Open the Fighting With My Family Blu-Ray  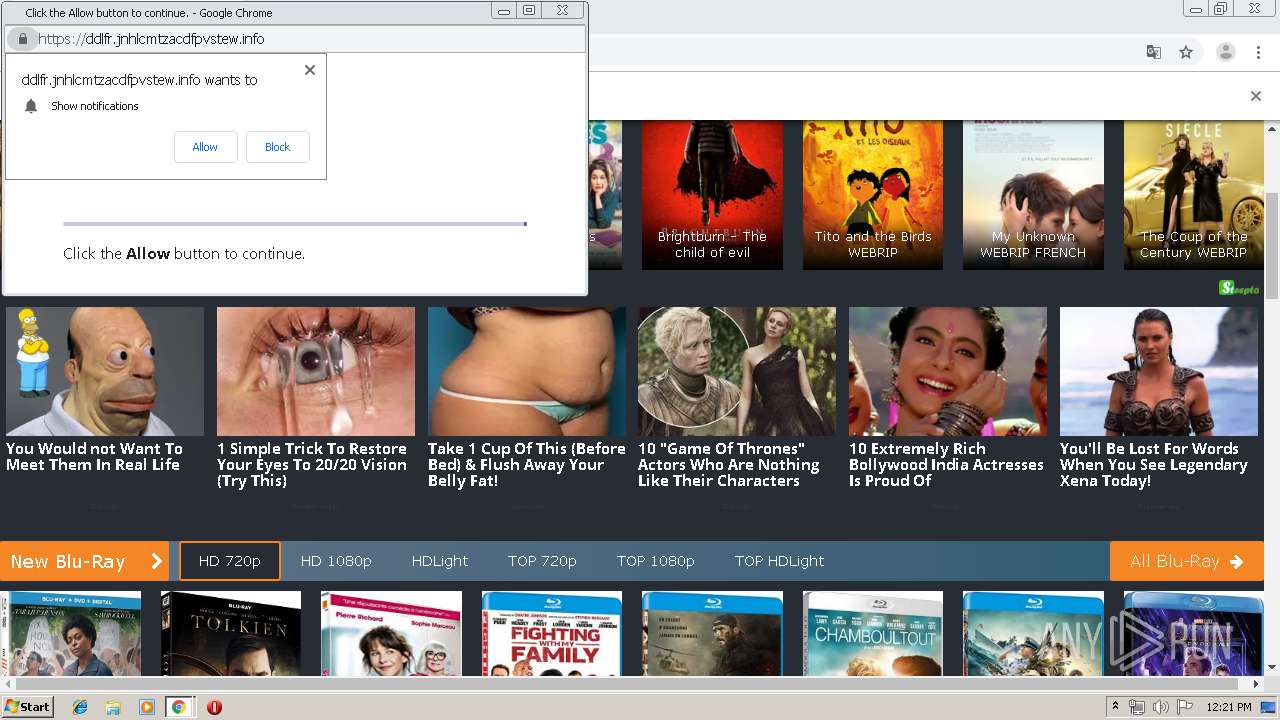[552, 633]
